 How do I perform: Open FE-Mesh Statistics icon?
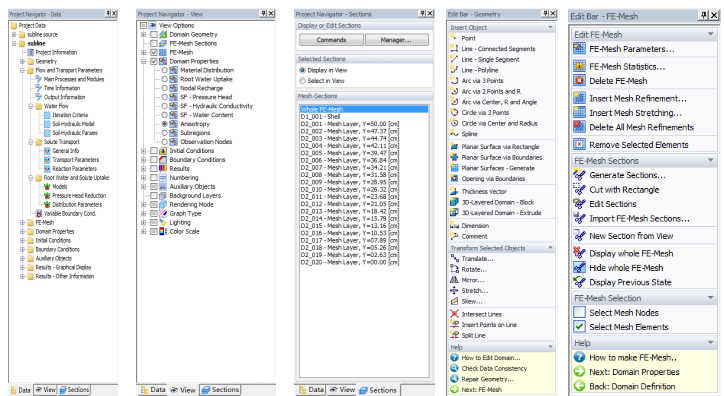tap(579, 66)
